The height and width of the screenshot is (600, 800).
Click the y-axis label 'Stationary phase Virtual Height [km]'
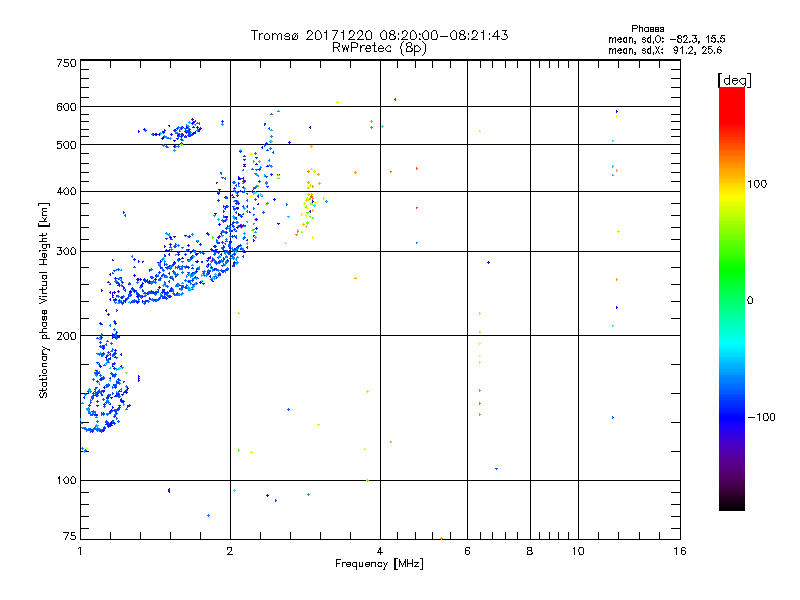43,300
